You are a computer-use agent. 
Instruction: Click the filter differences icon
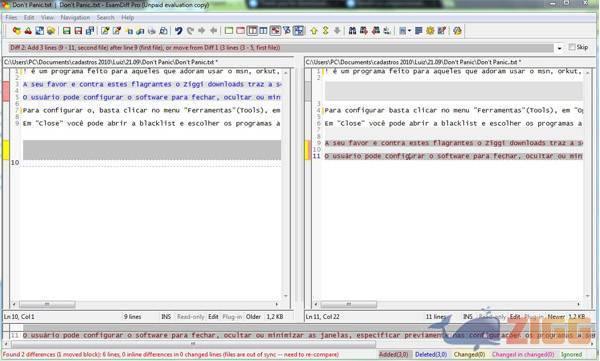[x=287, y=31]
